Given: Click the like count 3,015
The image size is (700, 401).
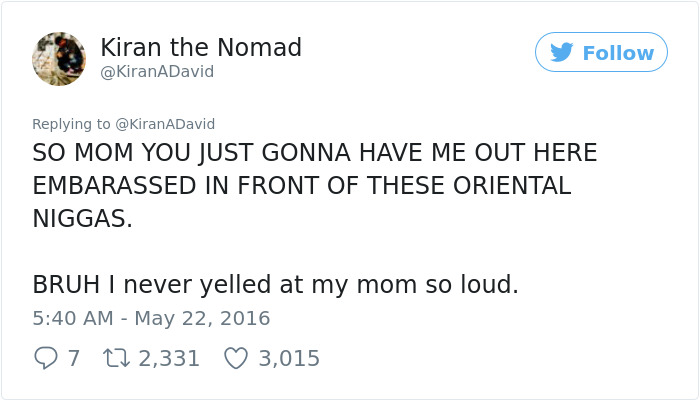Looking at the screenshot, I should point(289,358).
